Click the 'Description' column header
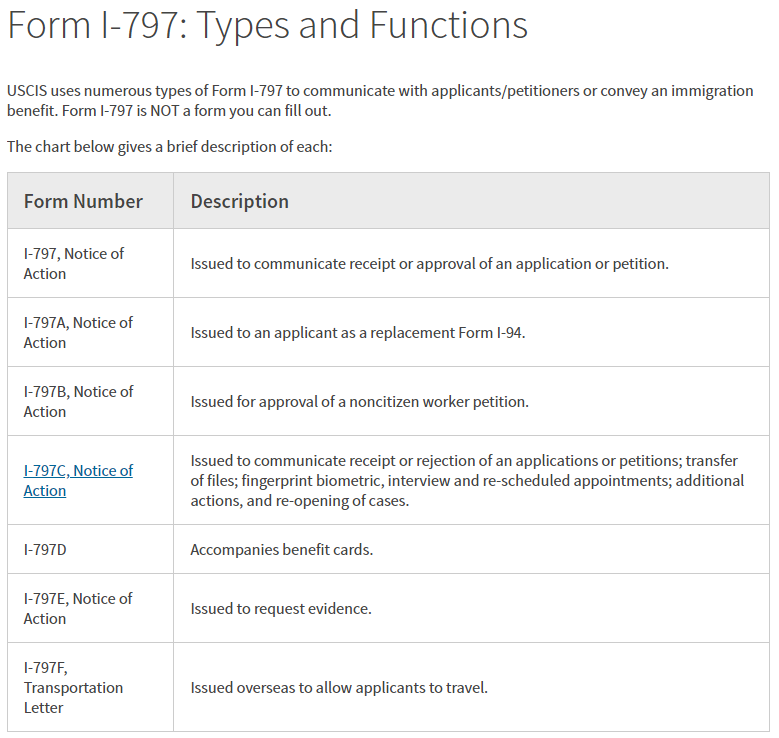 (240, 201)
